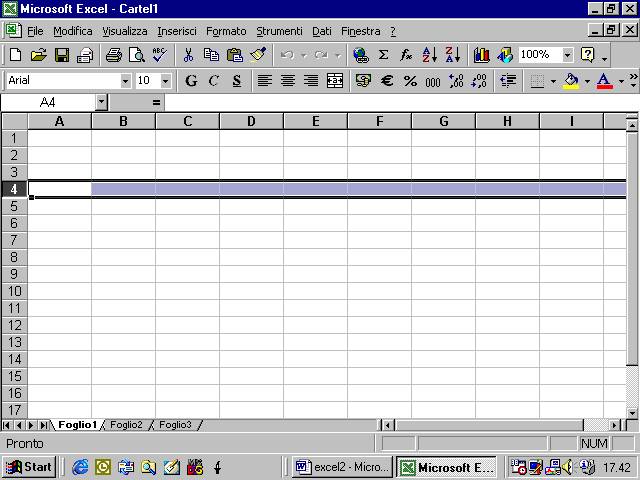This screenshot has height=480, width=640.
Task: Print the sheet with printer icon
Action: click(x=114, y=55)
